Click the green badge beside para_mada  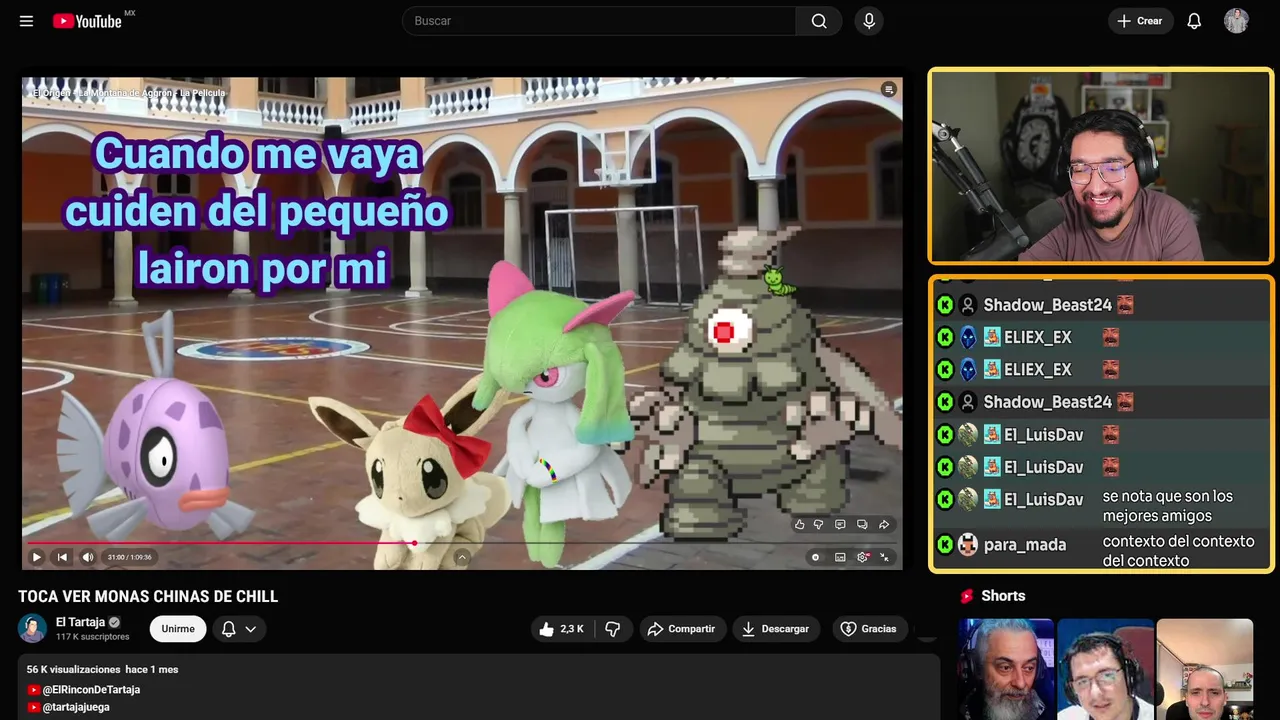pyautogui.click(x=945, y=545)
